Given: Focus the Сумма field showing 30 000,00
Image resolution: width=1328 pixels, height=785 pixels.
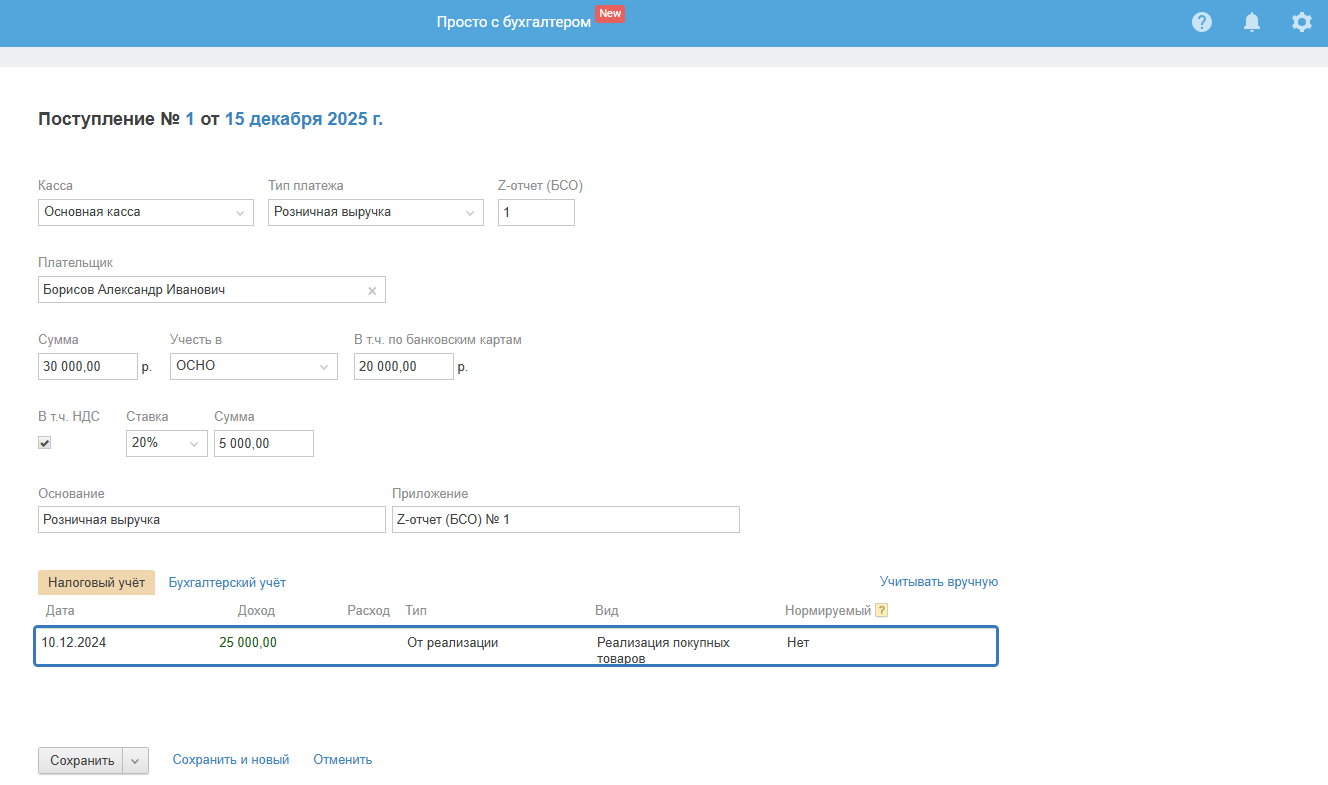Looking at the screenshot, I should 88,366.
